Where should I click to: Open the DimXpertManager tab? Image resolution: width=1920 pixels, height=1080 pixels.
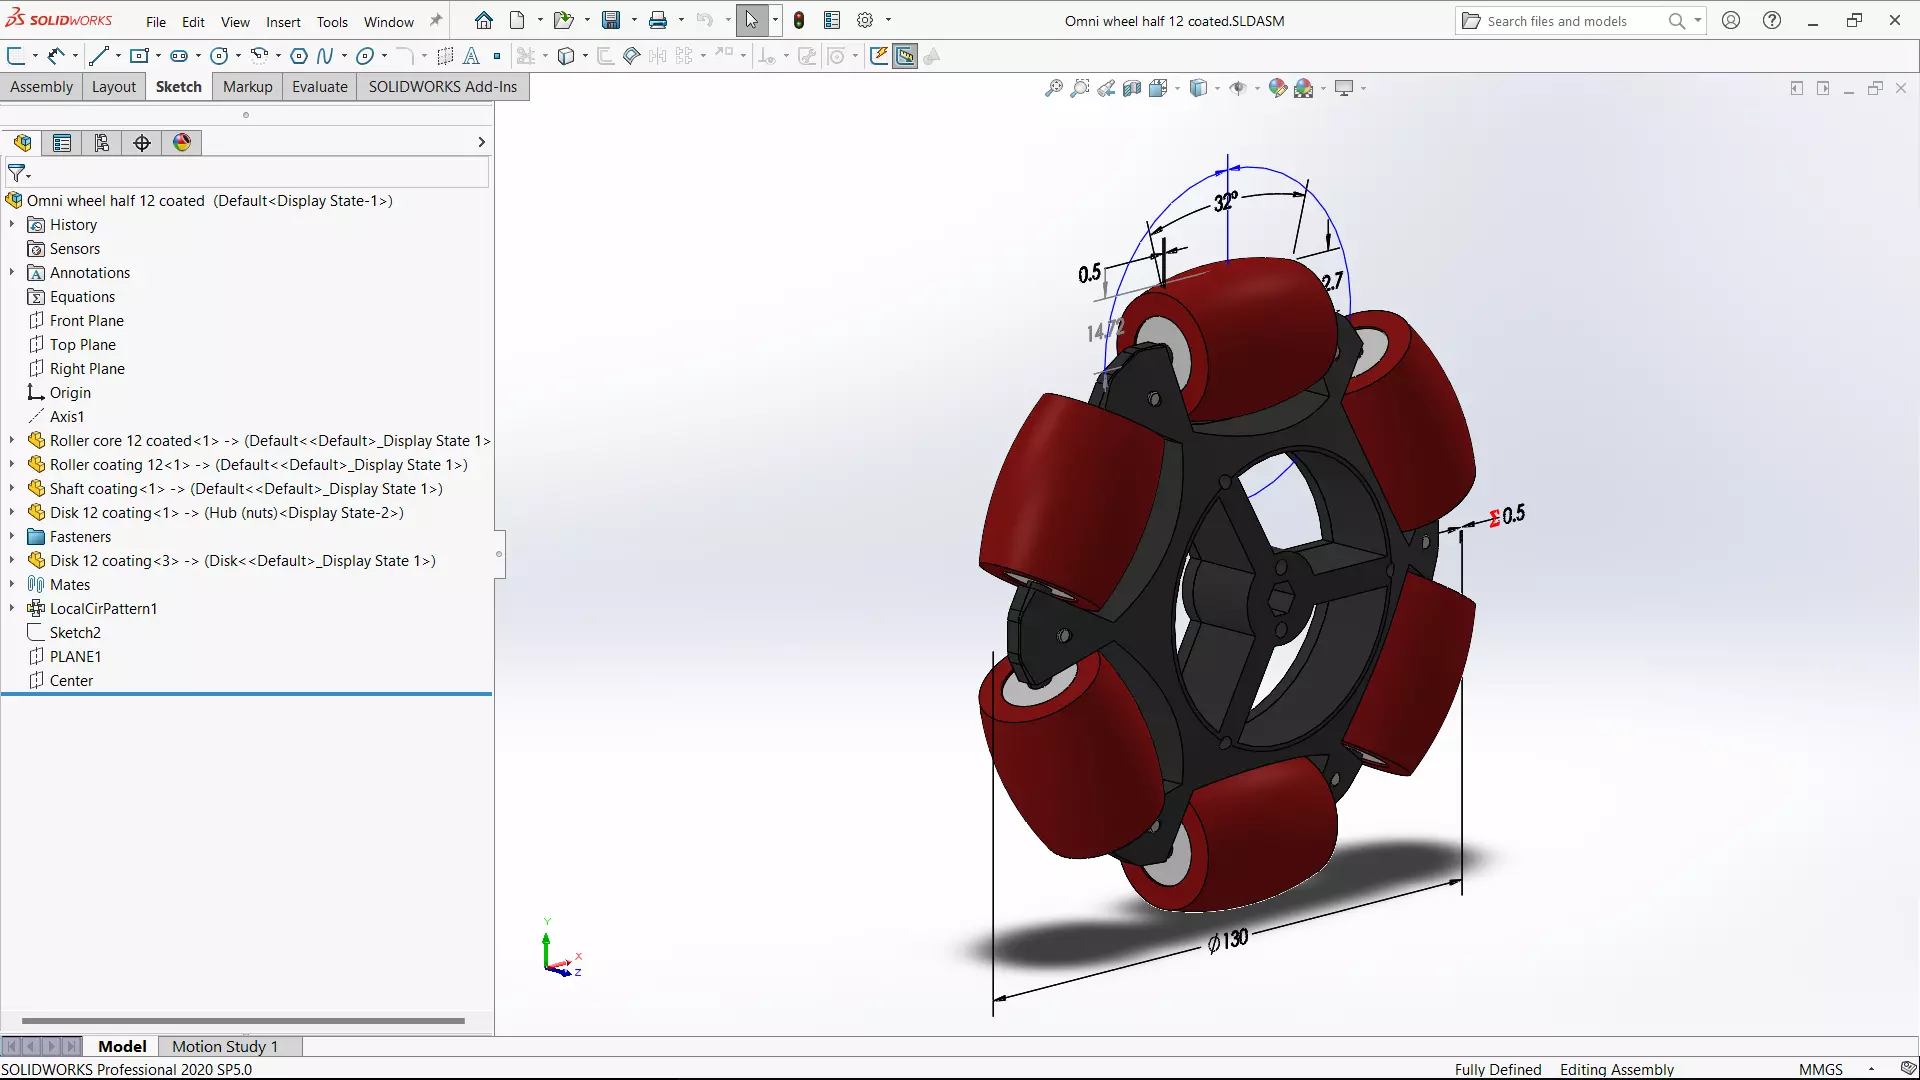coord(142,143)
